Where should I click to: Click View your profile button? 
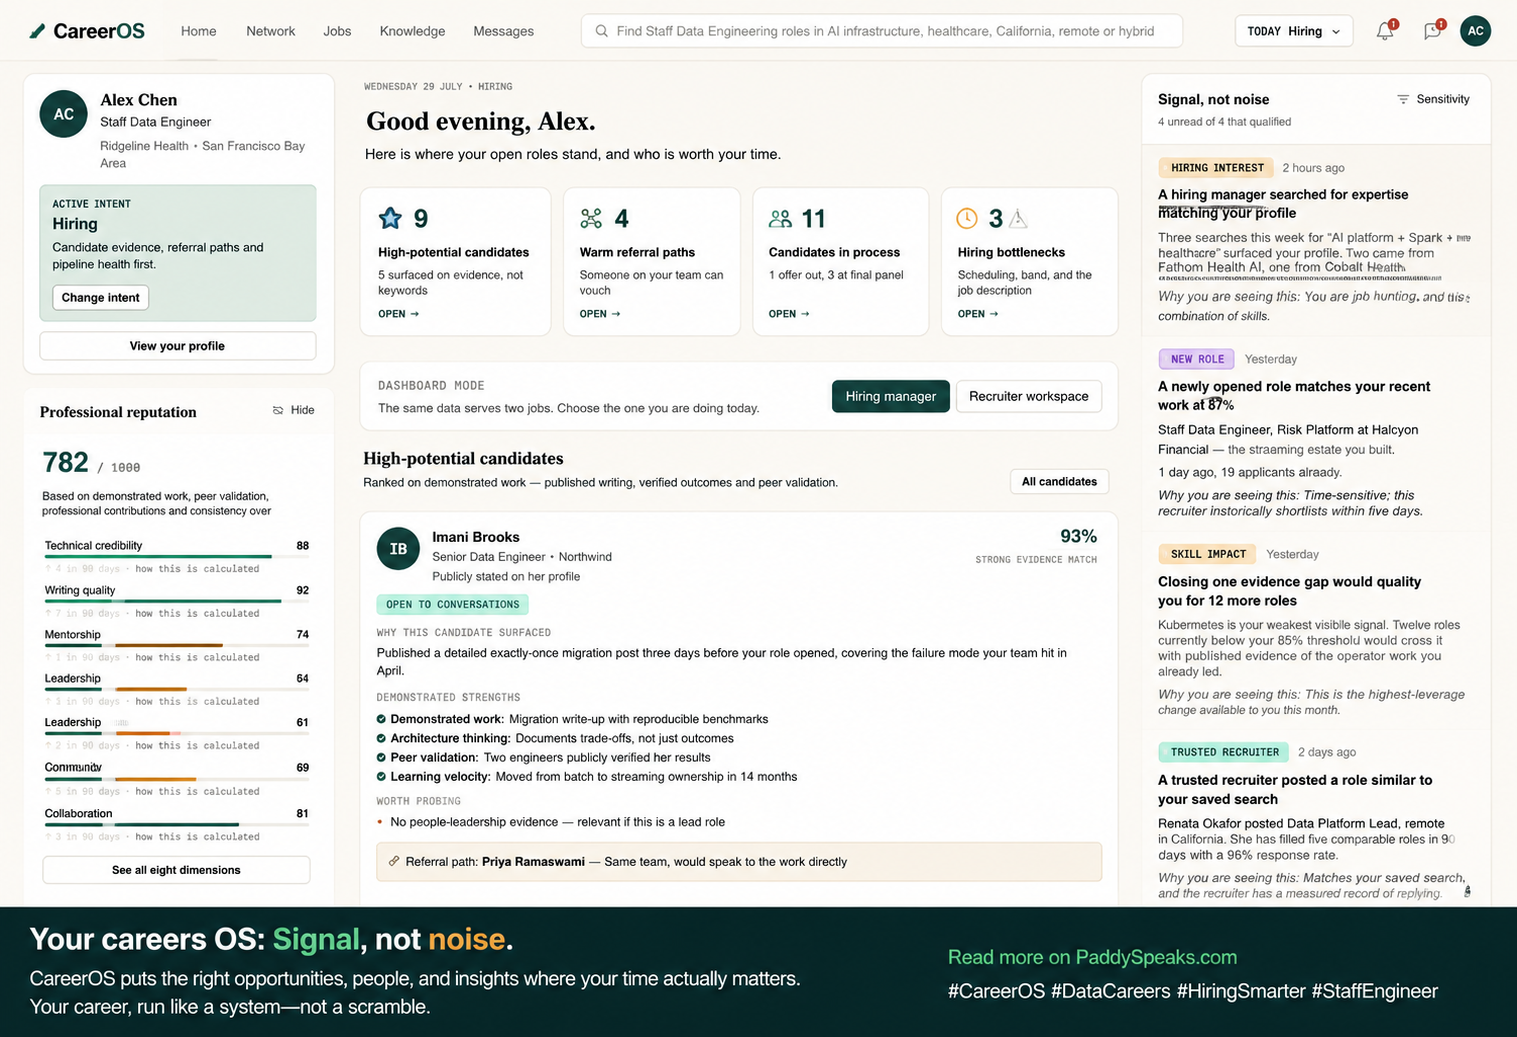tap(177, 346)
